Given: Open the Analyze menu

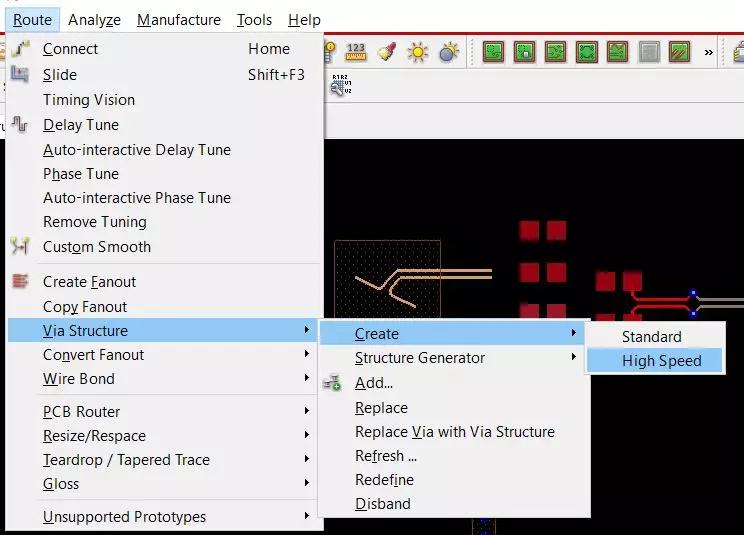Looking at the screenshot, I should (94, 20).
